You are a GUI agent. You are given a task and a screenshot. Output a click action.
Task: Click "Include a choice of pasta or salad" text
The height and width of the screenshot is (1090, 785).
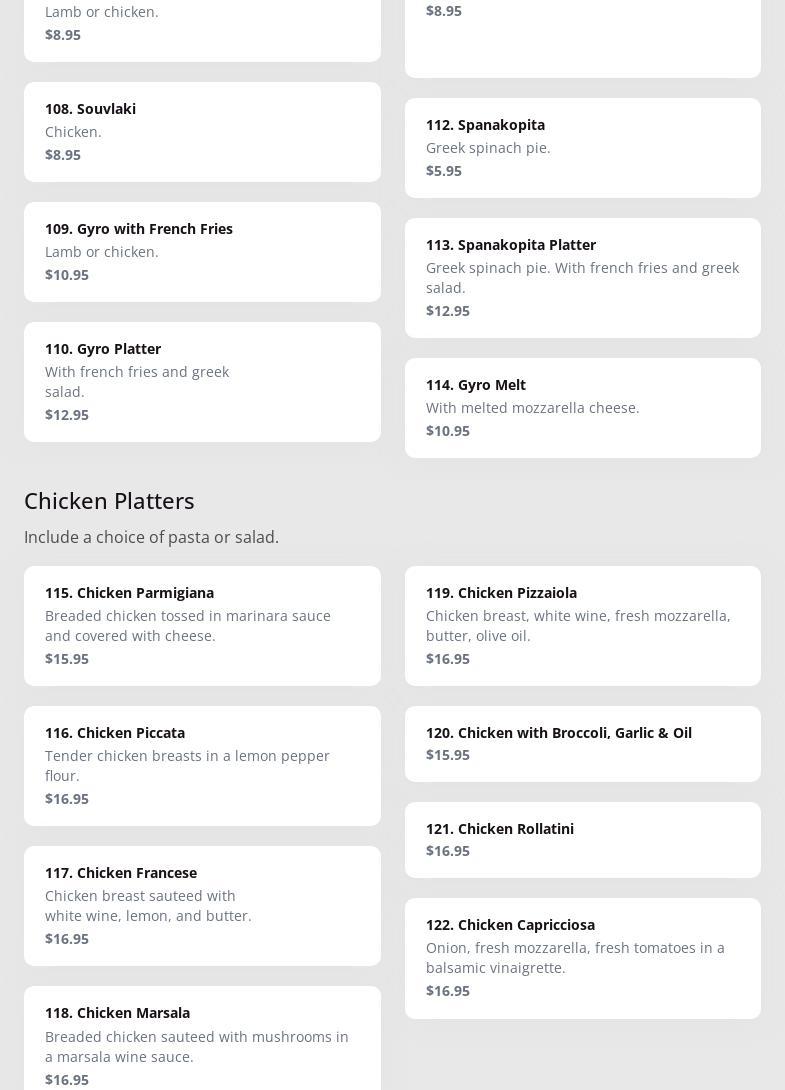click(151, 537)
